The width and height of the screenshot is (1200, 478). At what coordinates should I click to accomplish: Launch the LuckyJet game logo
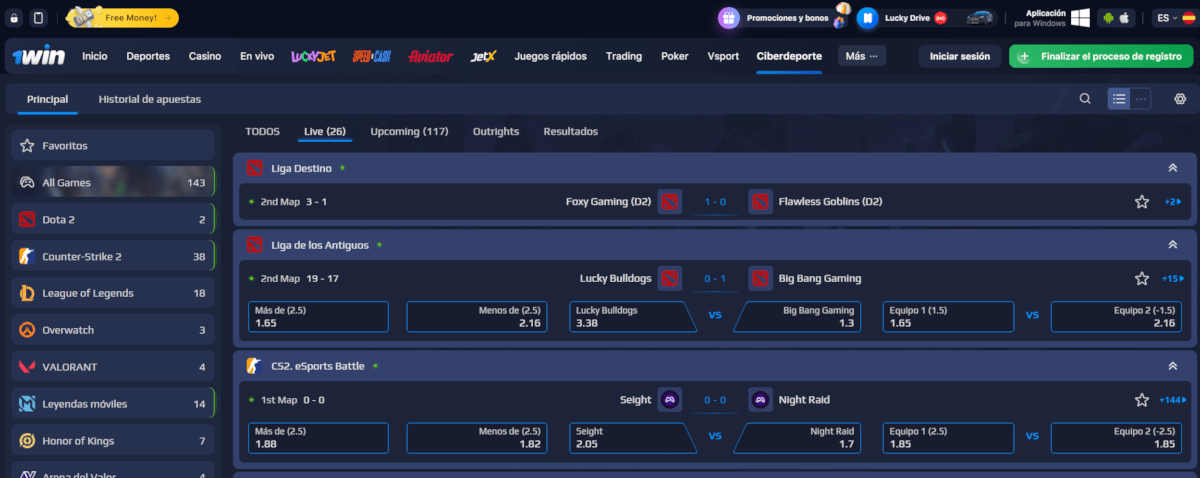(312, 56)
